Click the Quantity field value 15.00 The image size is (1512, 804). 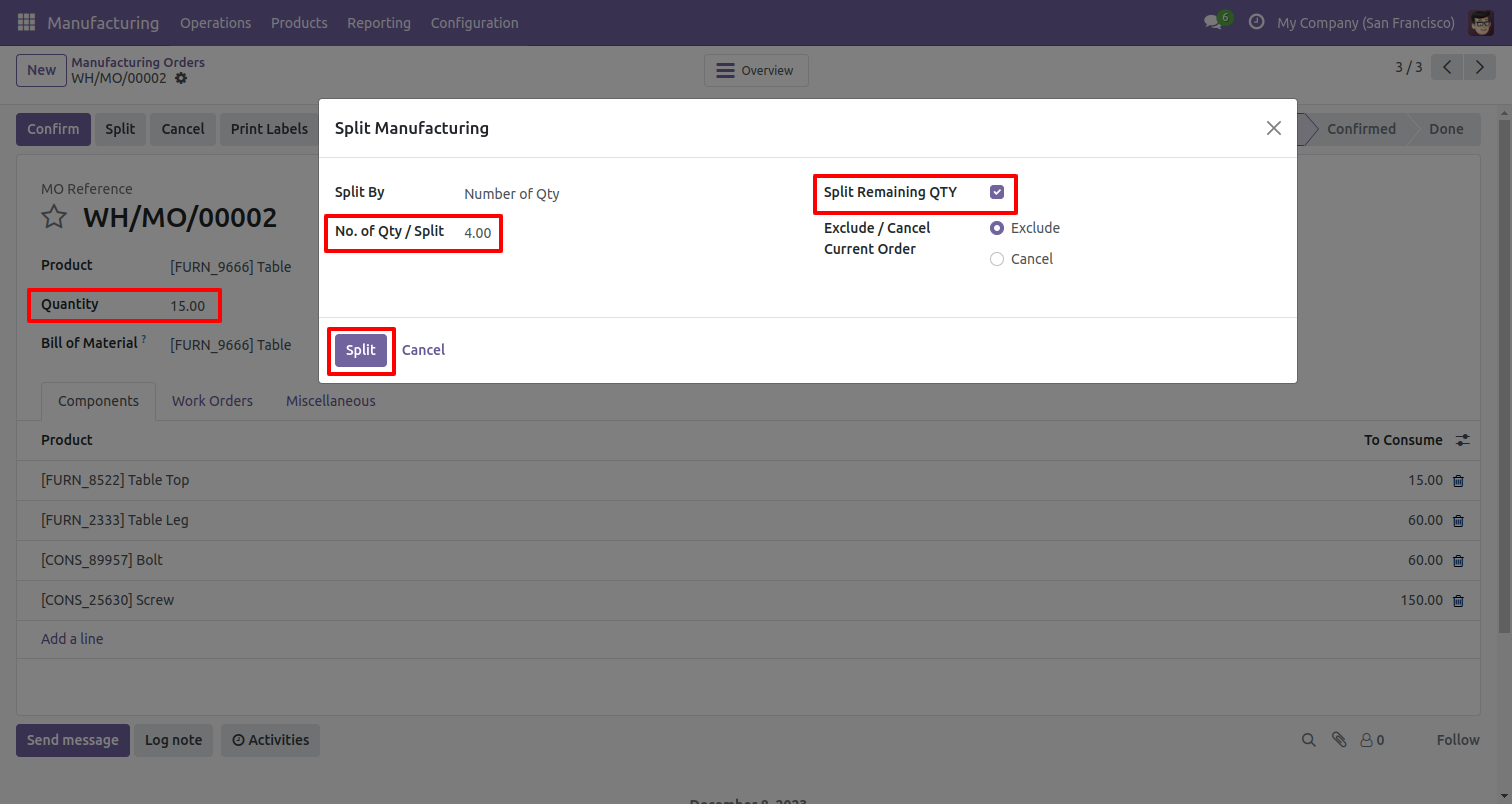point(187,306)
